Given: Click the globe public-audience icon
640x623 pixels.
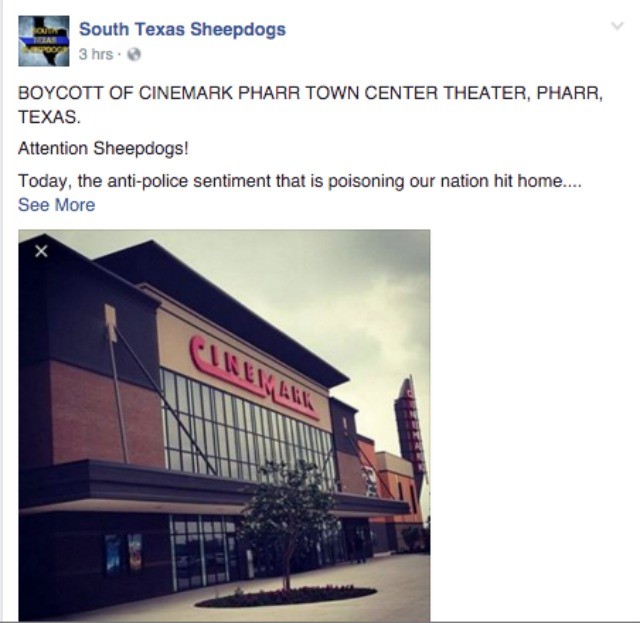Looking at the screenshot, I should [x=134, y=54].
